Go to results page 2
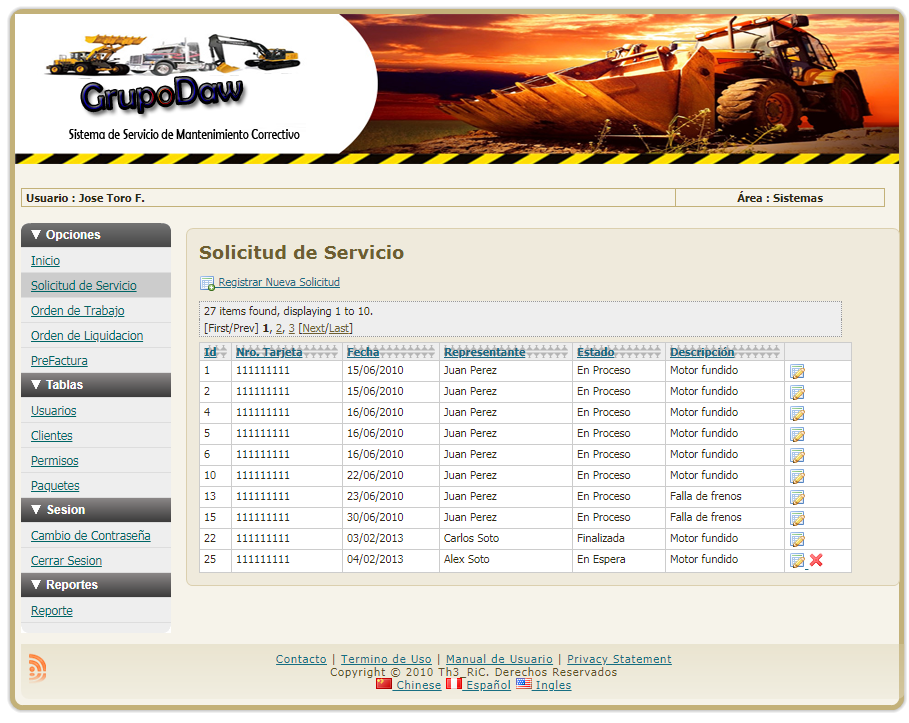This screenshot has height=723, width=909. [279, 328]
